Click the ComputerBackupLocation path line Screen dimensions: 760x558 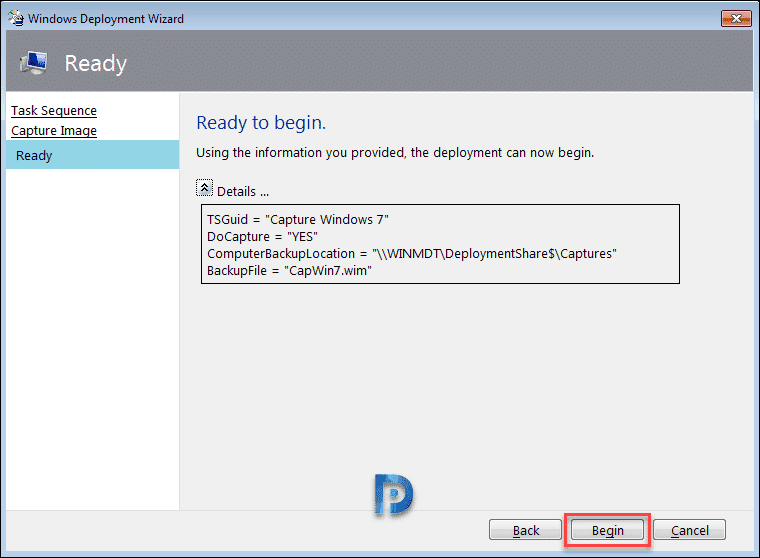pos(412,254)
